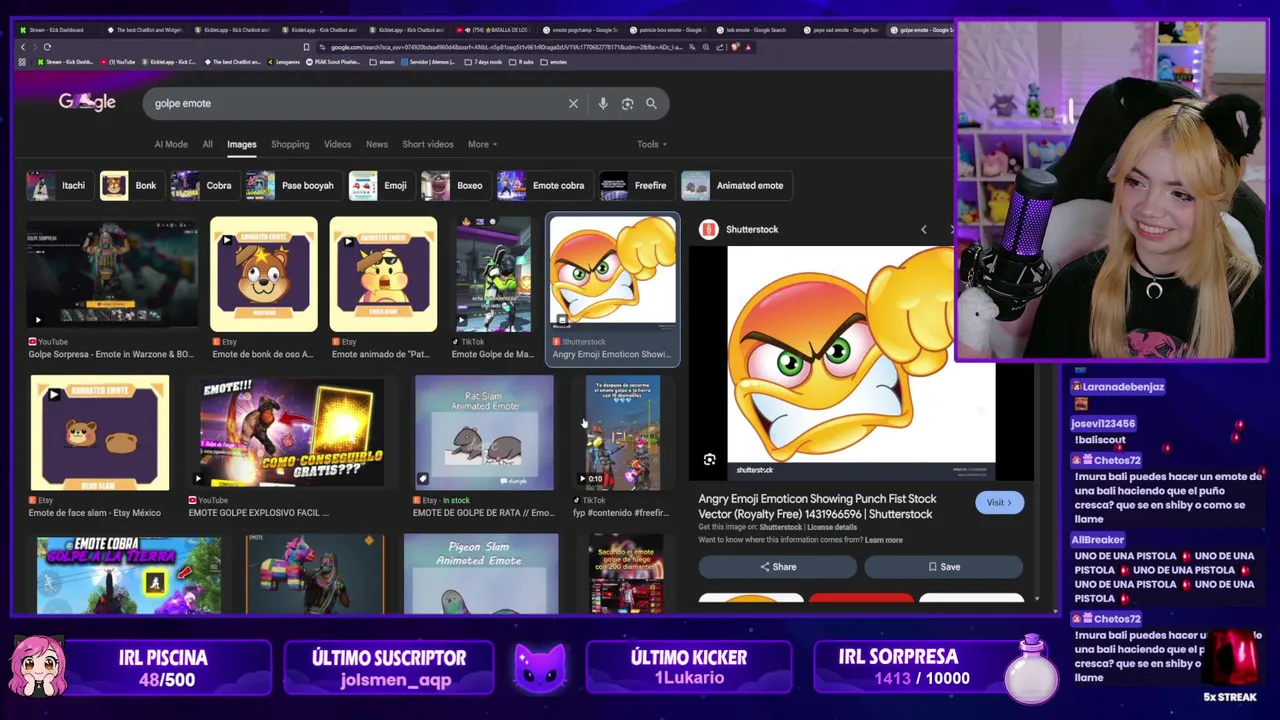Switch to 'BATALLA DE LOS' YouTube browser tab
Image resolution: width=1280 pixels, height=720 pixels.
[494, 30]
